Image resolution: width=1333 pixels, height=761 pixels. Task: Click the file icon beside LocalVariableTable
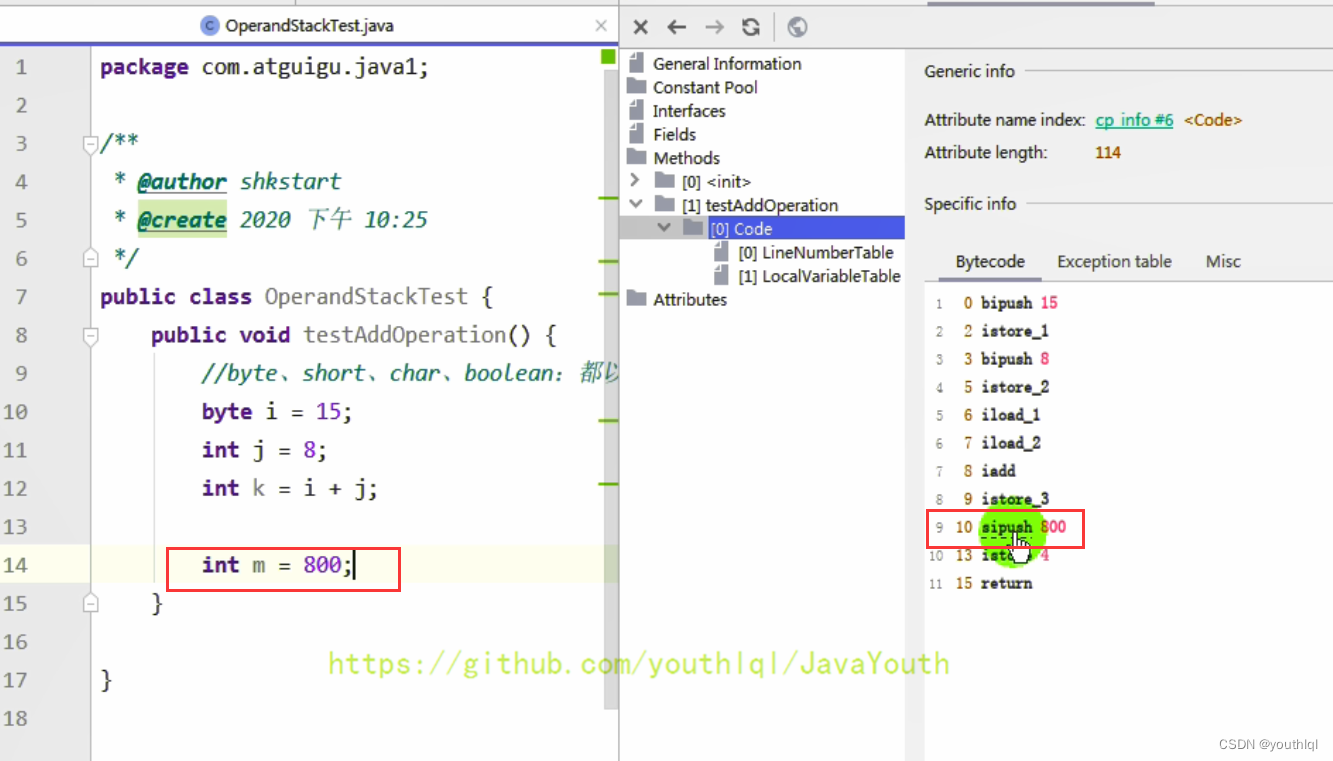tap(721, 275)
